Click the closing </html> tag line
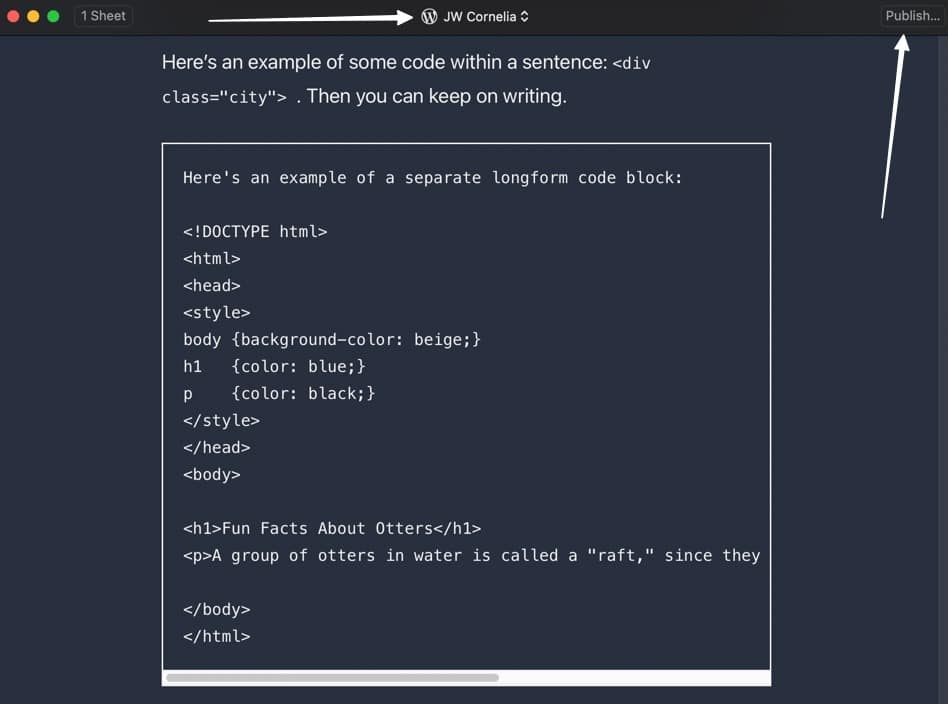 click(217, 636)
